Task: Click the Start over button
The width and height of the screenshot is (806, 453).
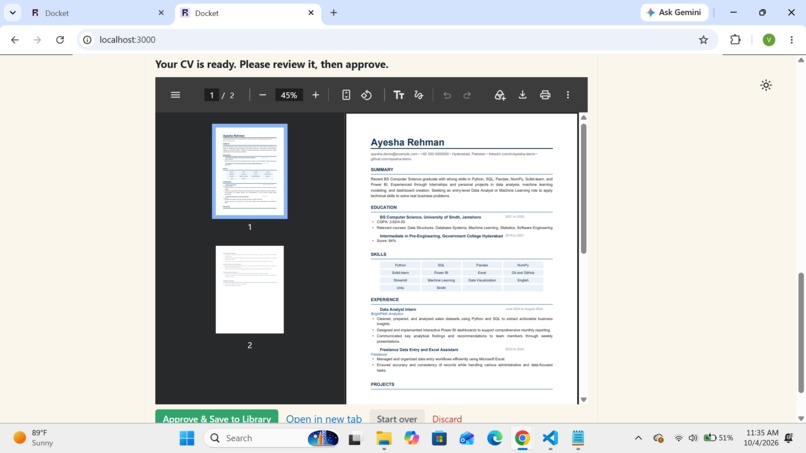Action: (x=397, y=418)
